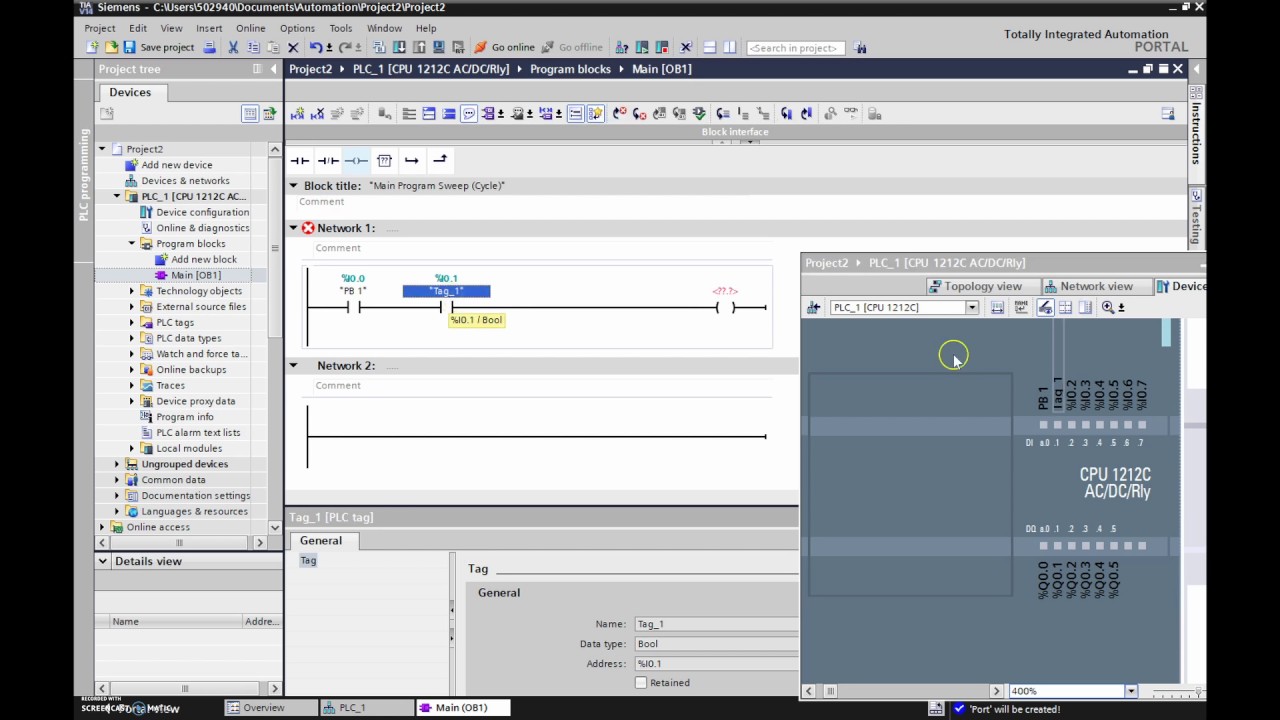Select Watch and force tables item
Screen dimensions: 1280x720
tap(200, 354)
